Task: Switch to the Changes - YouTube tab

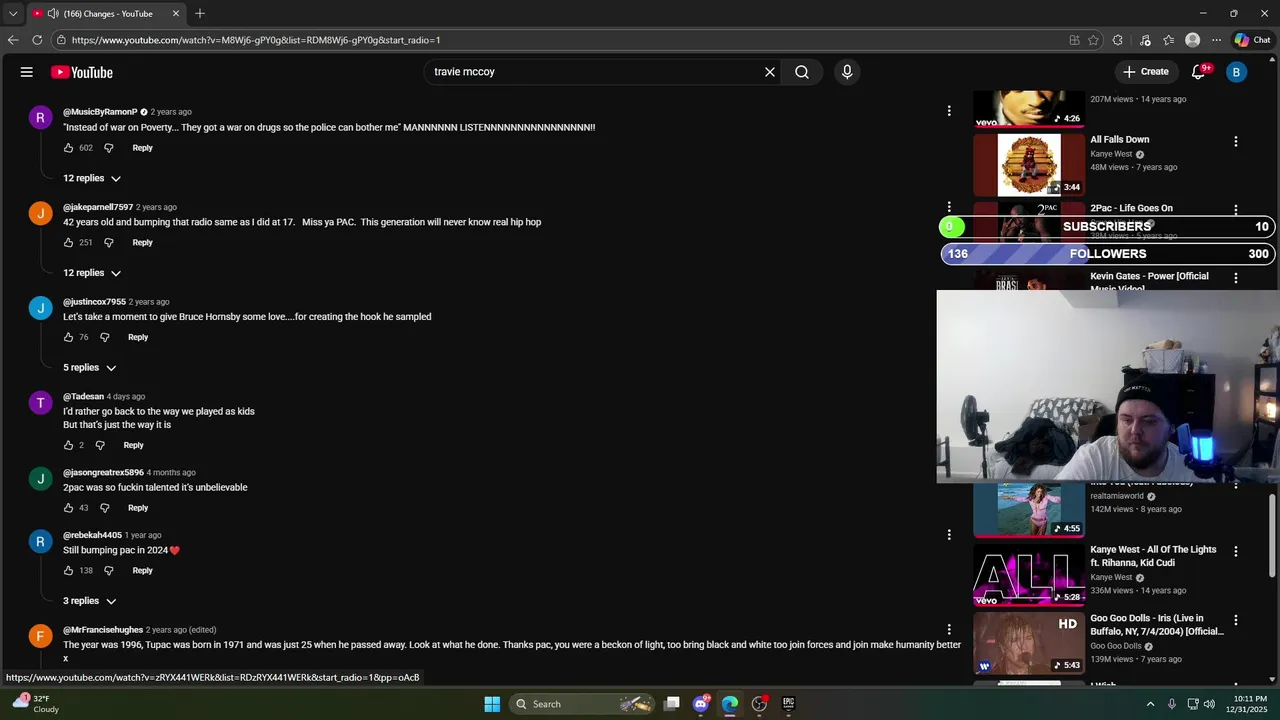Action: point(107,13)
